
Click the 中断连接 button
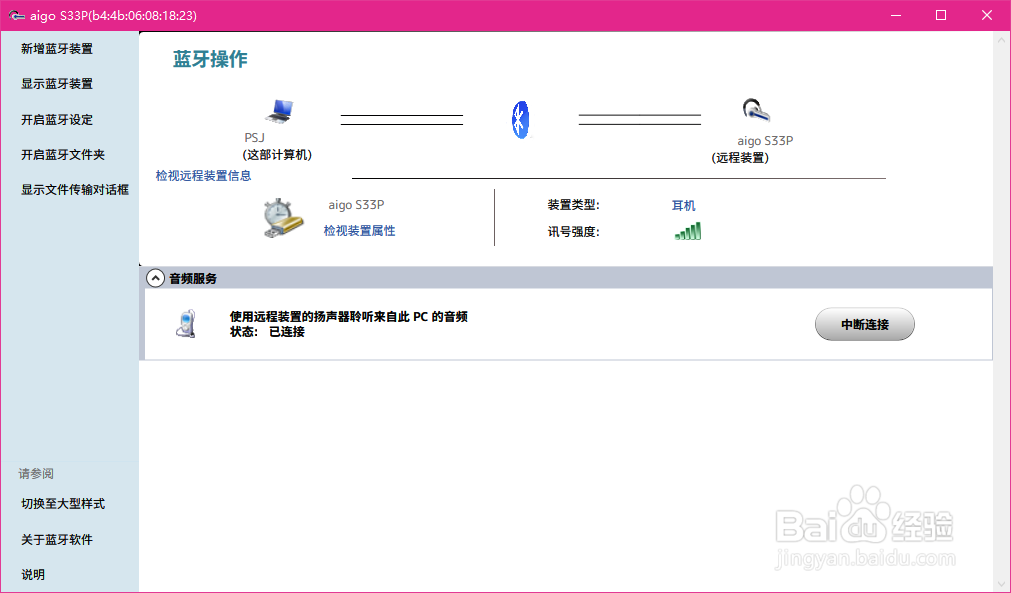[865, 324]
